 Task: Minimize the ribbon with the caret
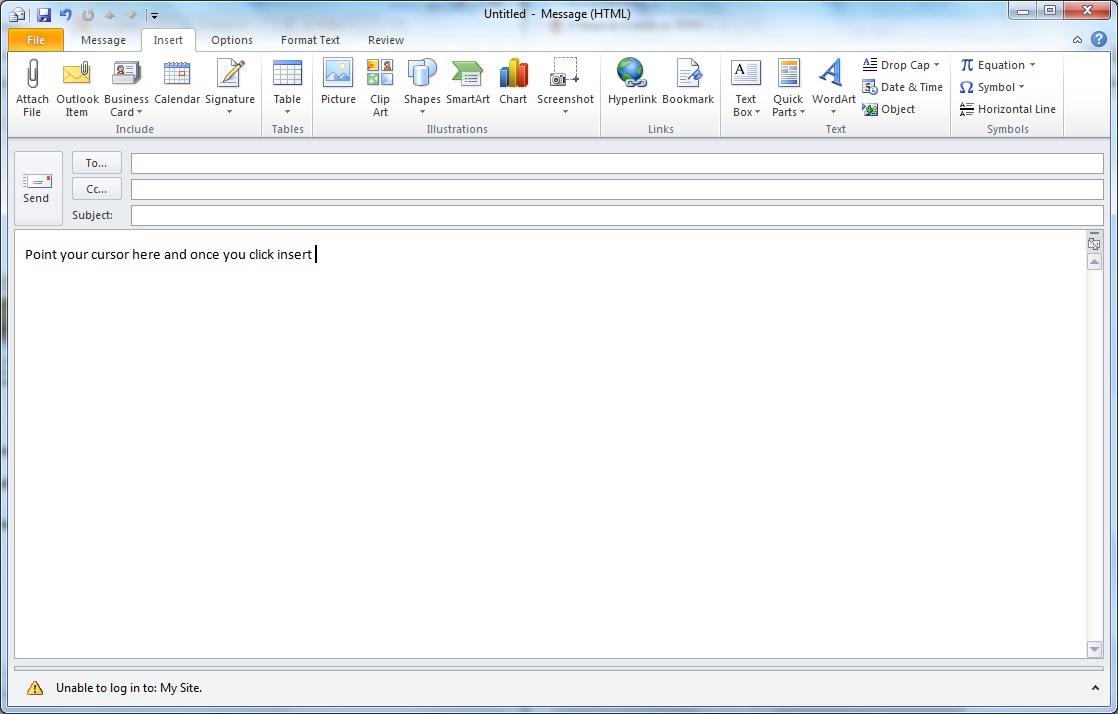[x=1077, y=40]
